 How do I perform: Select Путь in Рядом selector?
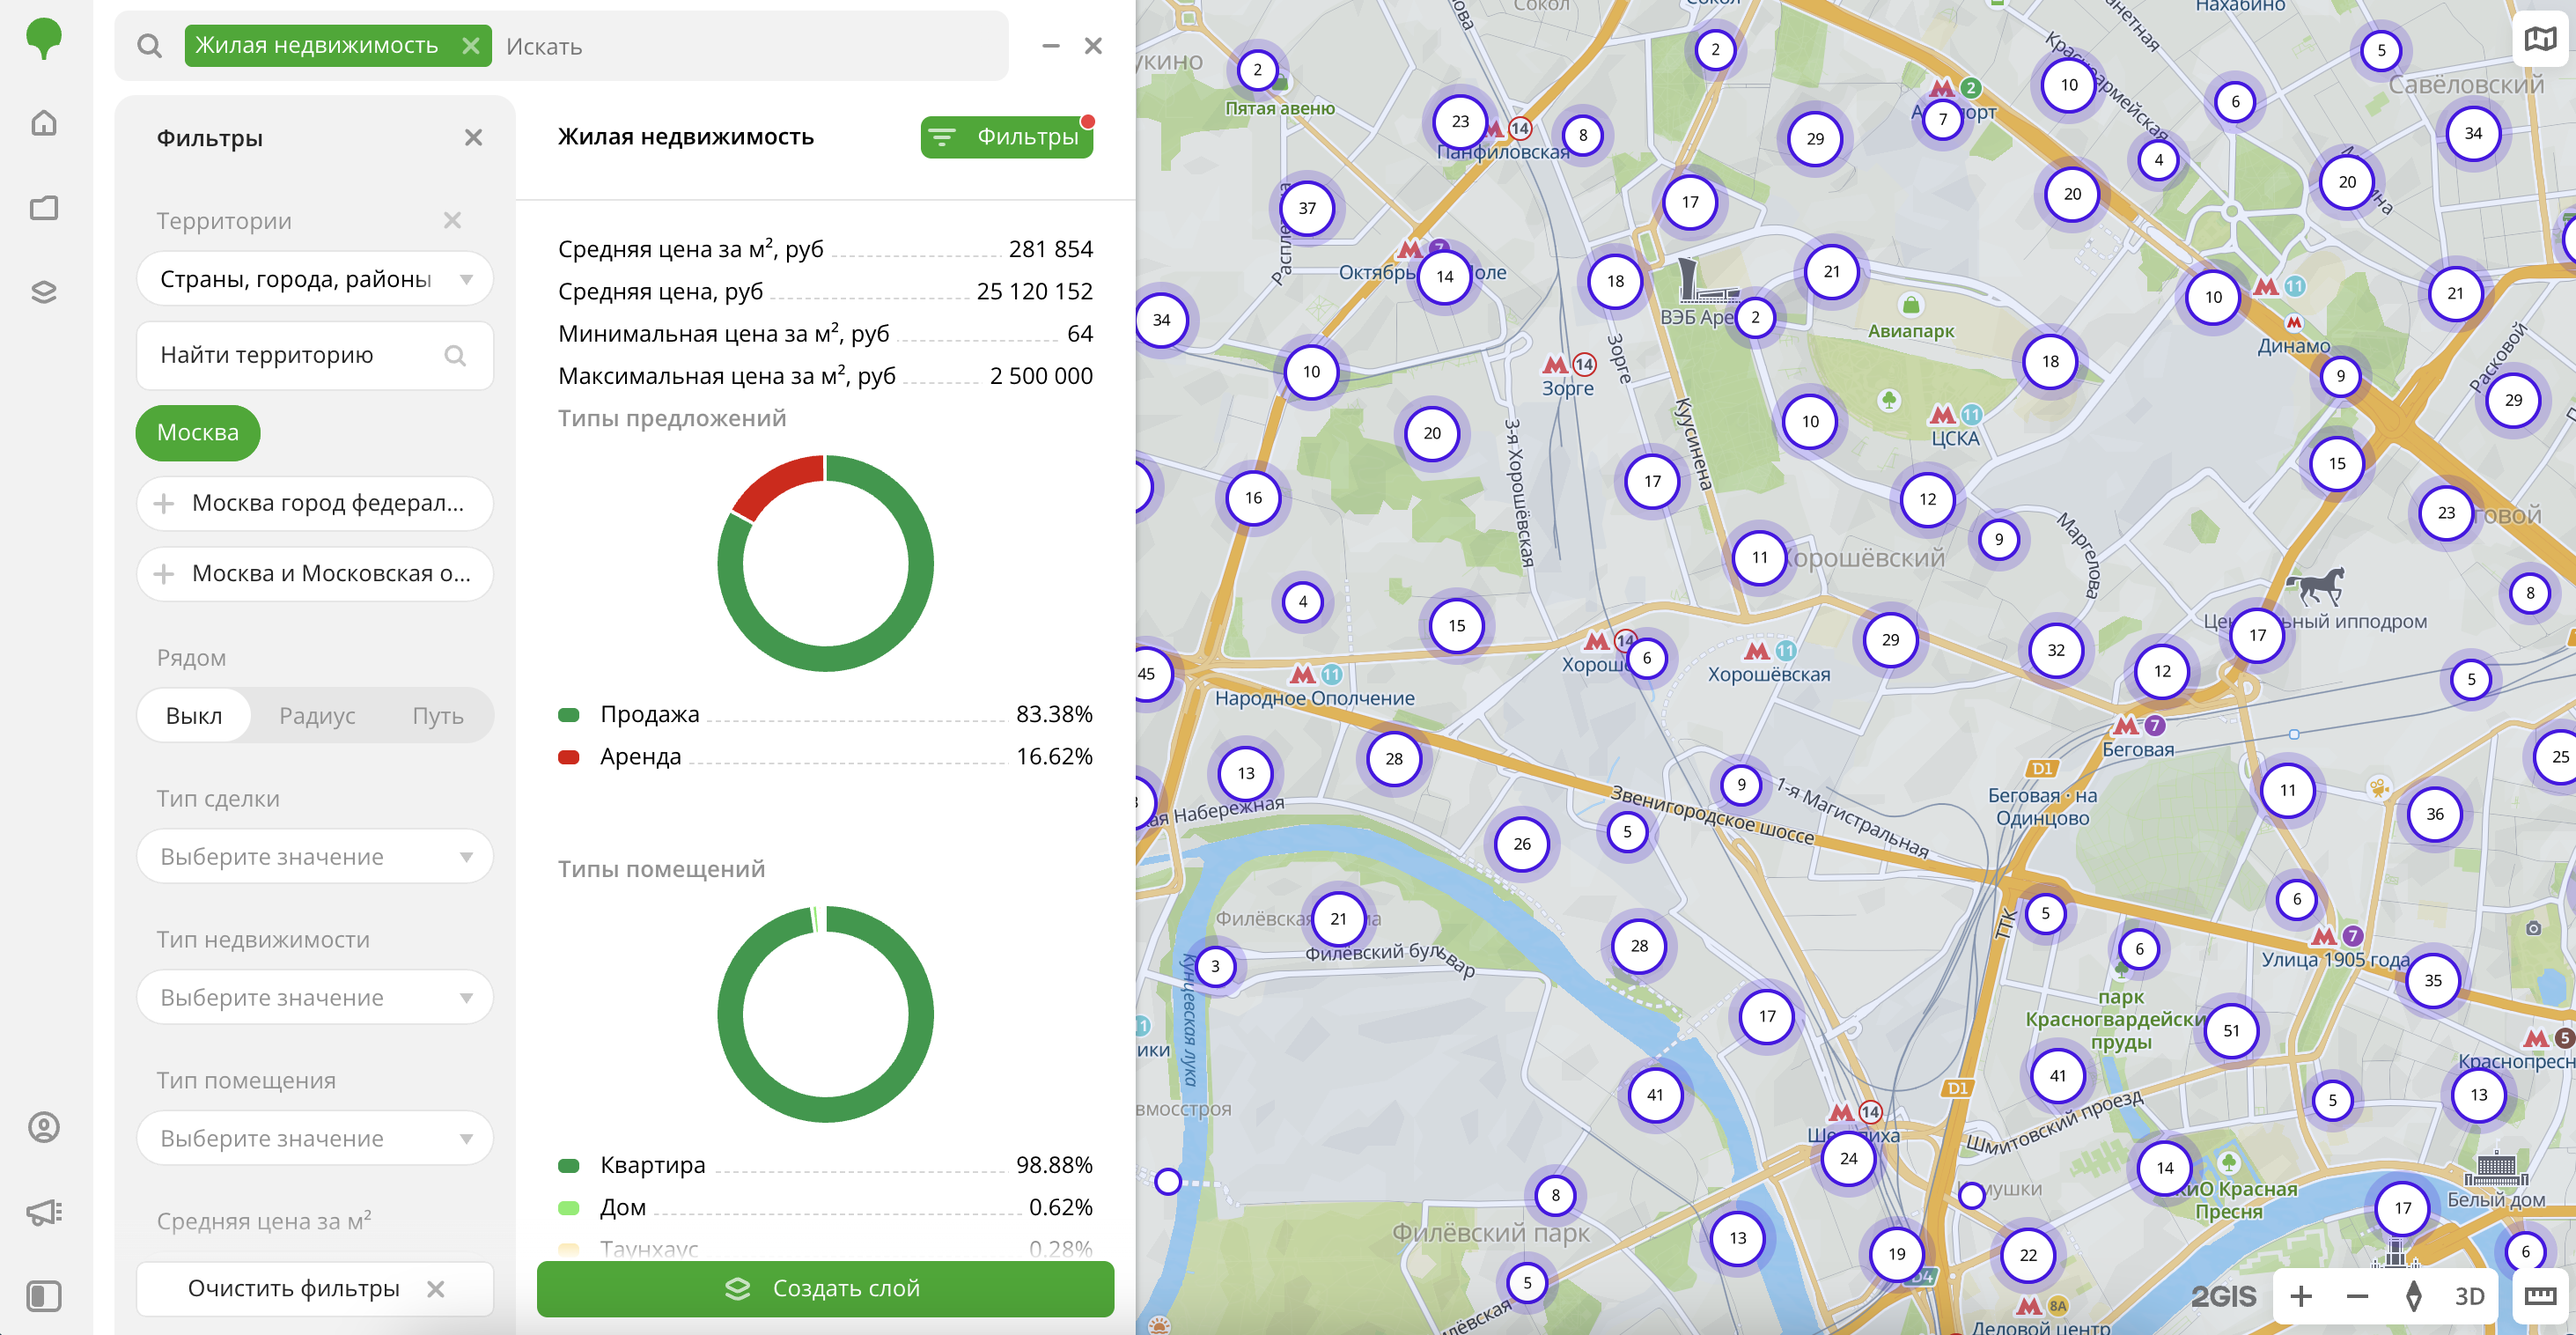click(438, 716)
